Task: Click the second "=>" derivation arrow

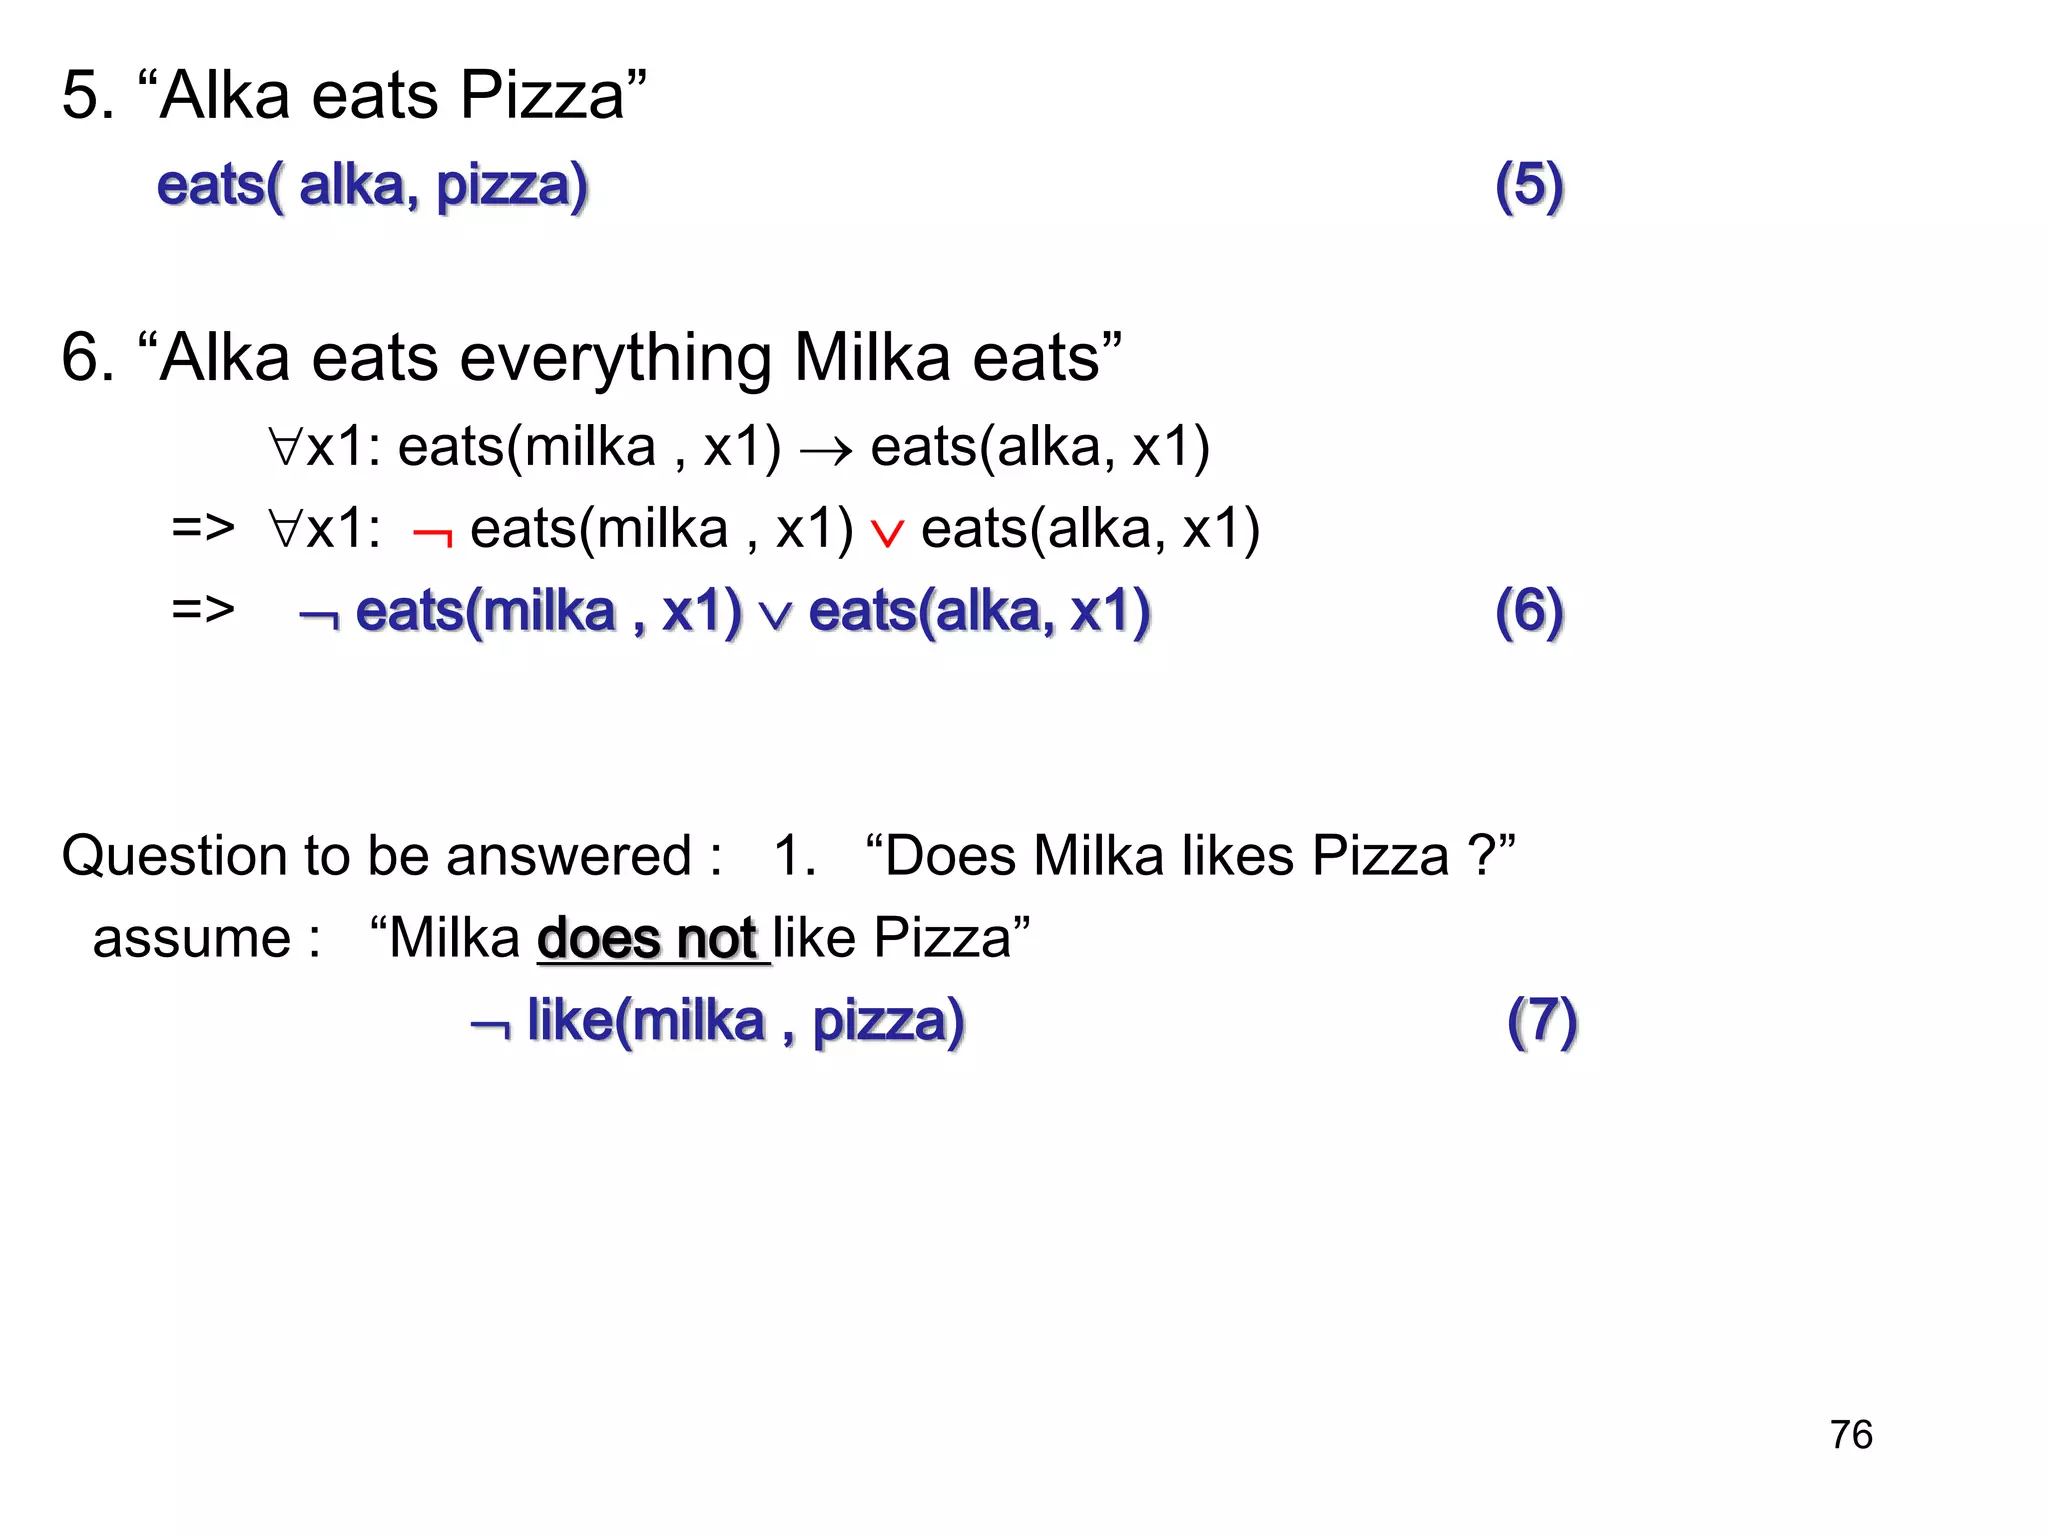Action: point(203,609)
